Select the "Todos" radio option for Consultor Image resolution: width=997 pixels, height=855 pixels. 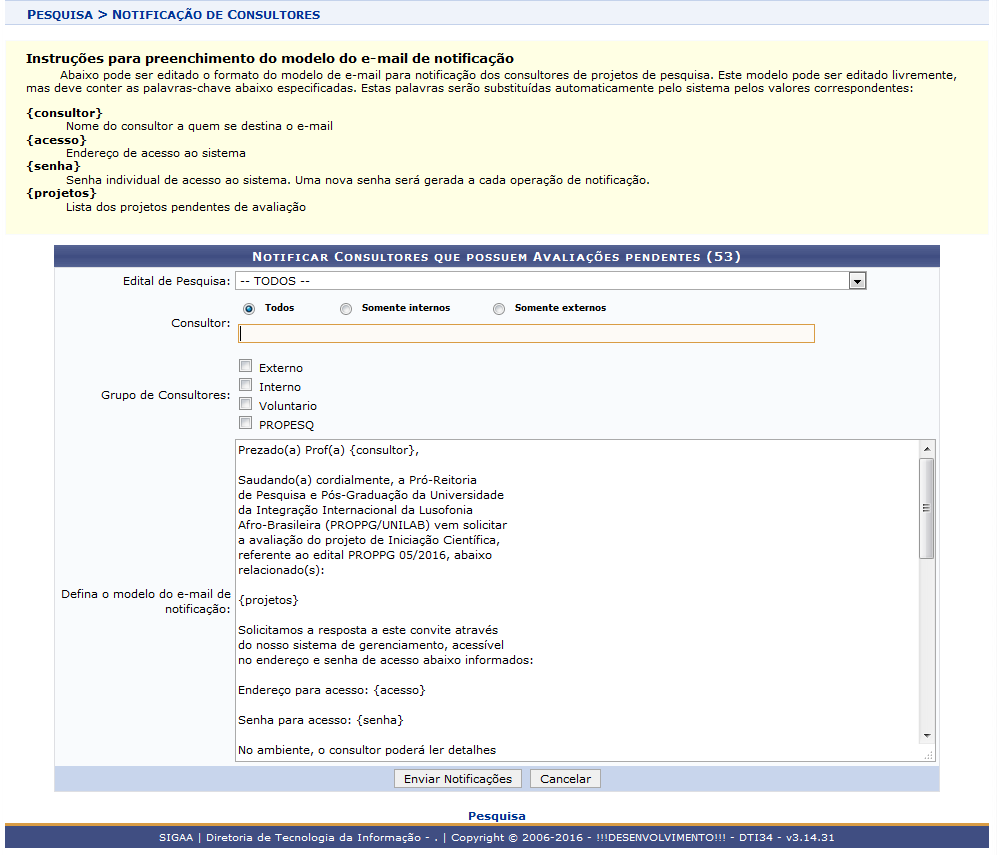pyautogui.click(x=247, y=309)
